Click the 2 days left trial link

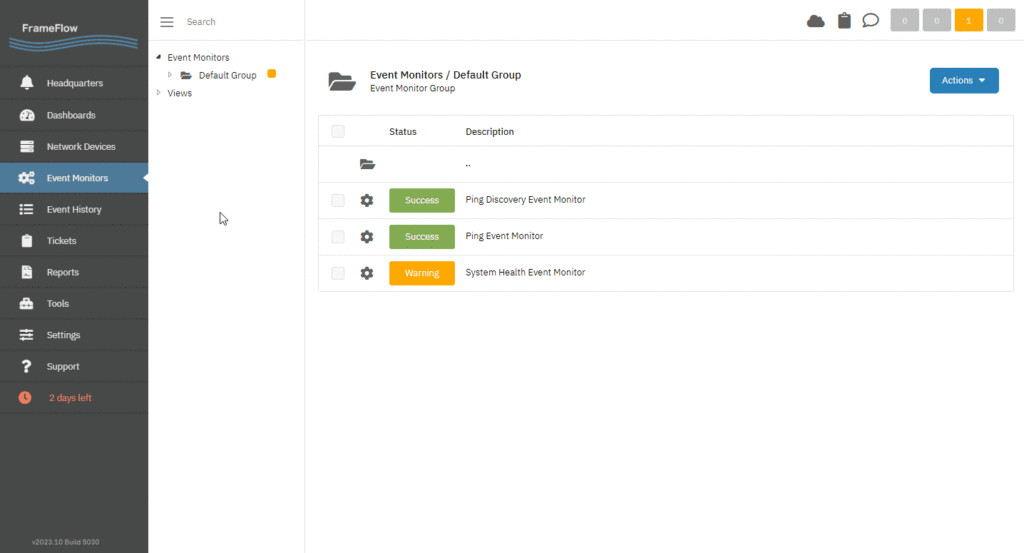[70, 398]
